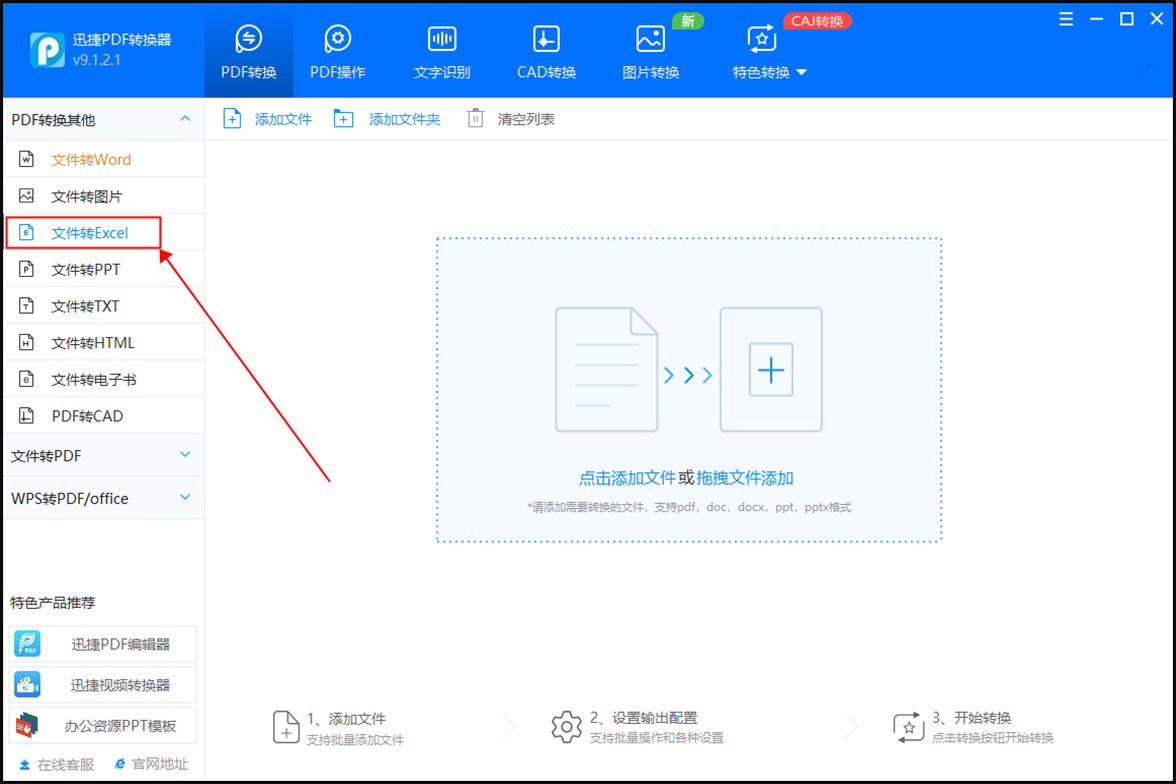
Task: Click the 迅捷PDF编辑器 product icon
Action: pyautogui.click(x=28, y=644)
